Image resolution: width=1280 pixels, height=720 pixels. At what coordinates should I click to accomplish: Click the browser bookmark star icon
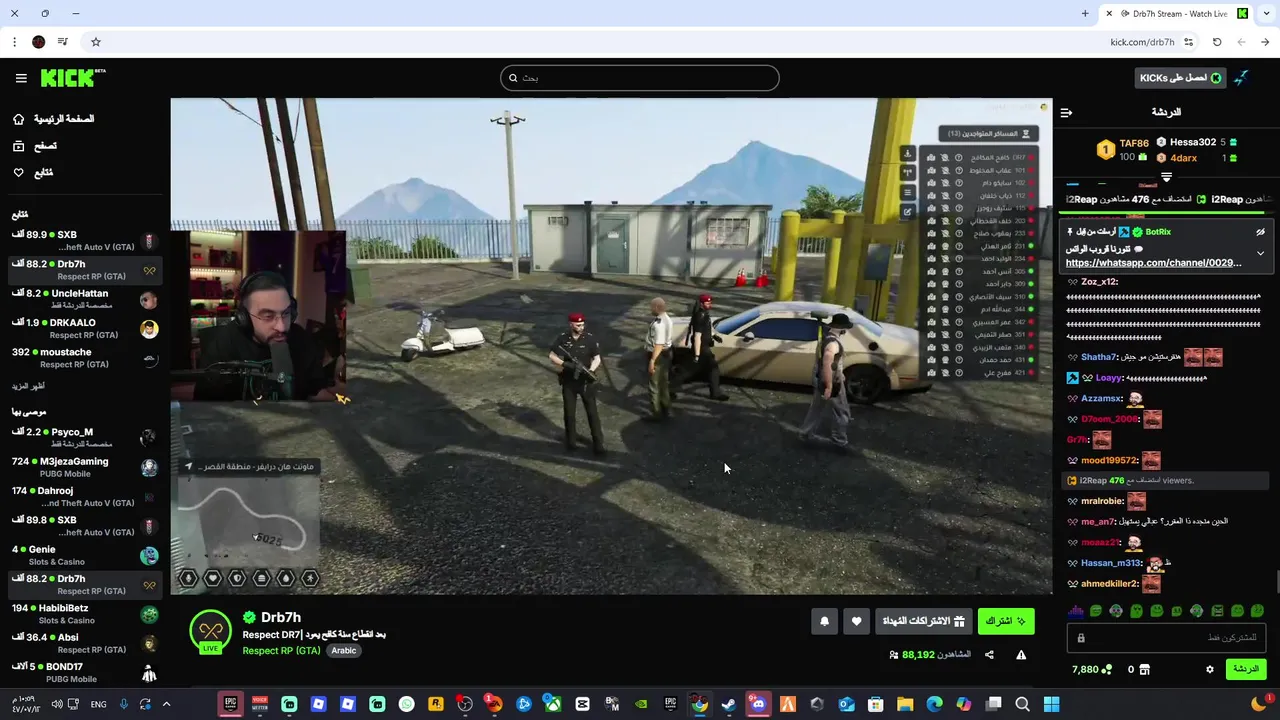[x=96, y=42]
